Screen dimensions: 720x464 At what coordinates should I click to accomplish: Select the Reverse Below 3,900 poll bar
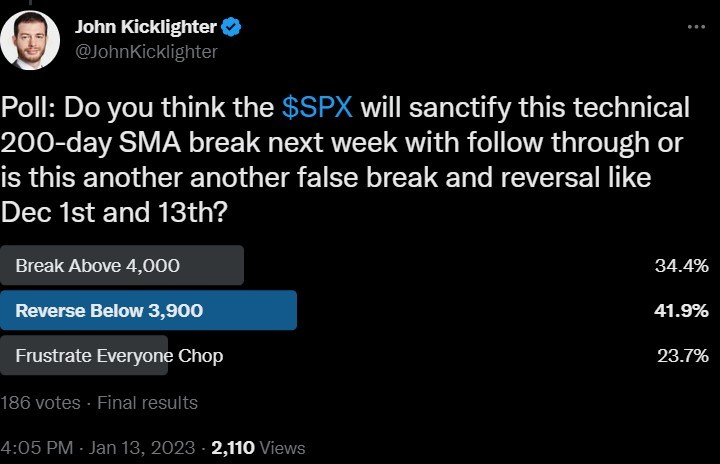click(148, 310)
